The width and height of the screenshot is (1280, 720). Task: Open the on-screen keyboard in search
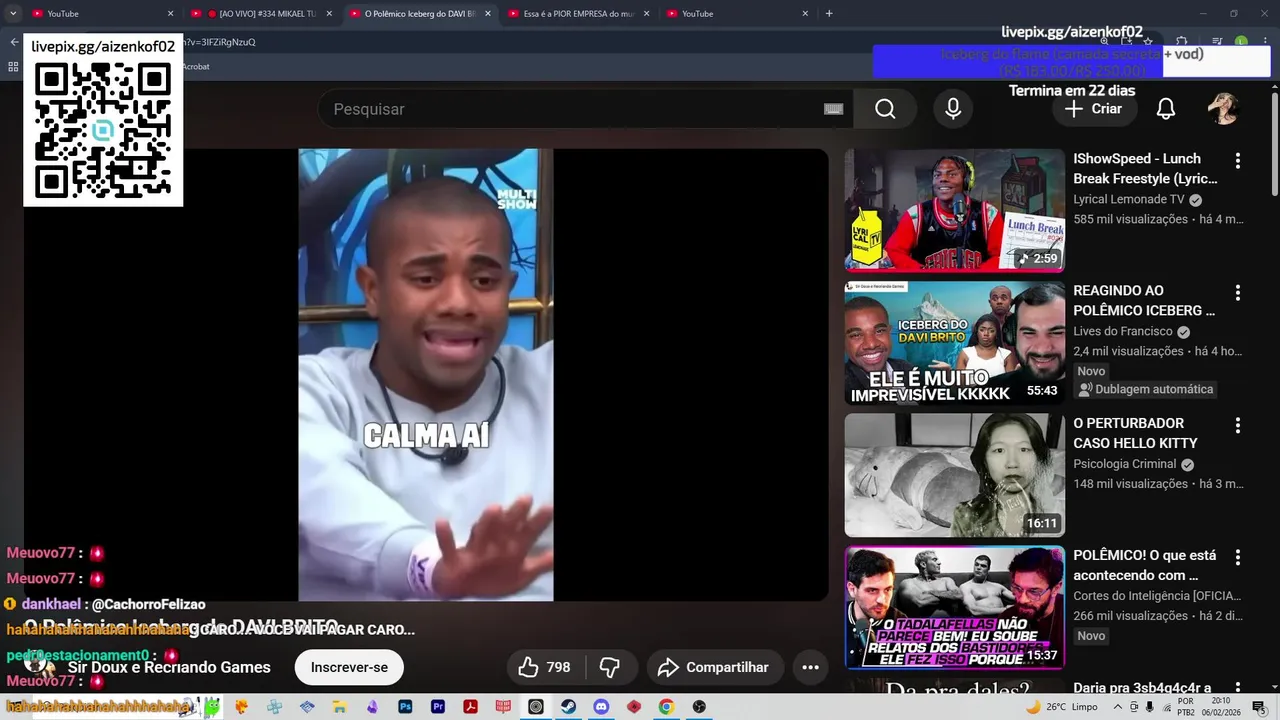click(833, 109)
